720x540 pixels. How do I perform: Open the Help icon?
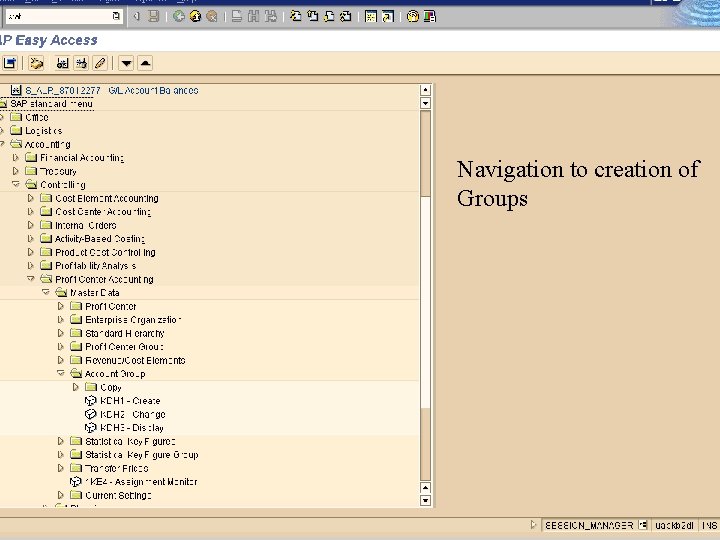click(x=413, y=17)
